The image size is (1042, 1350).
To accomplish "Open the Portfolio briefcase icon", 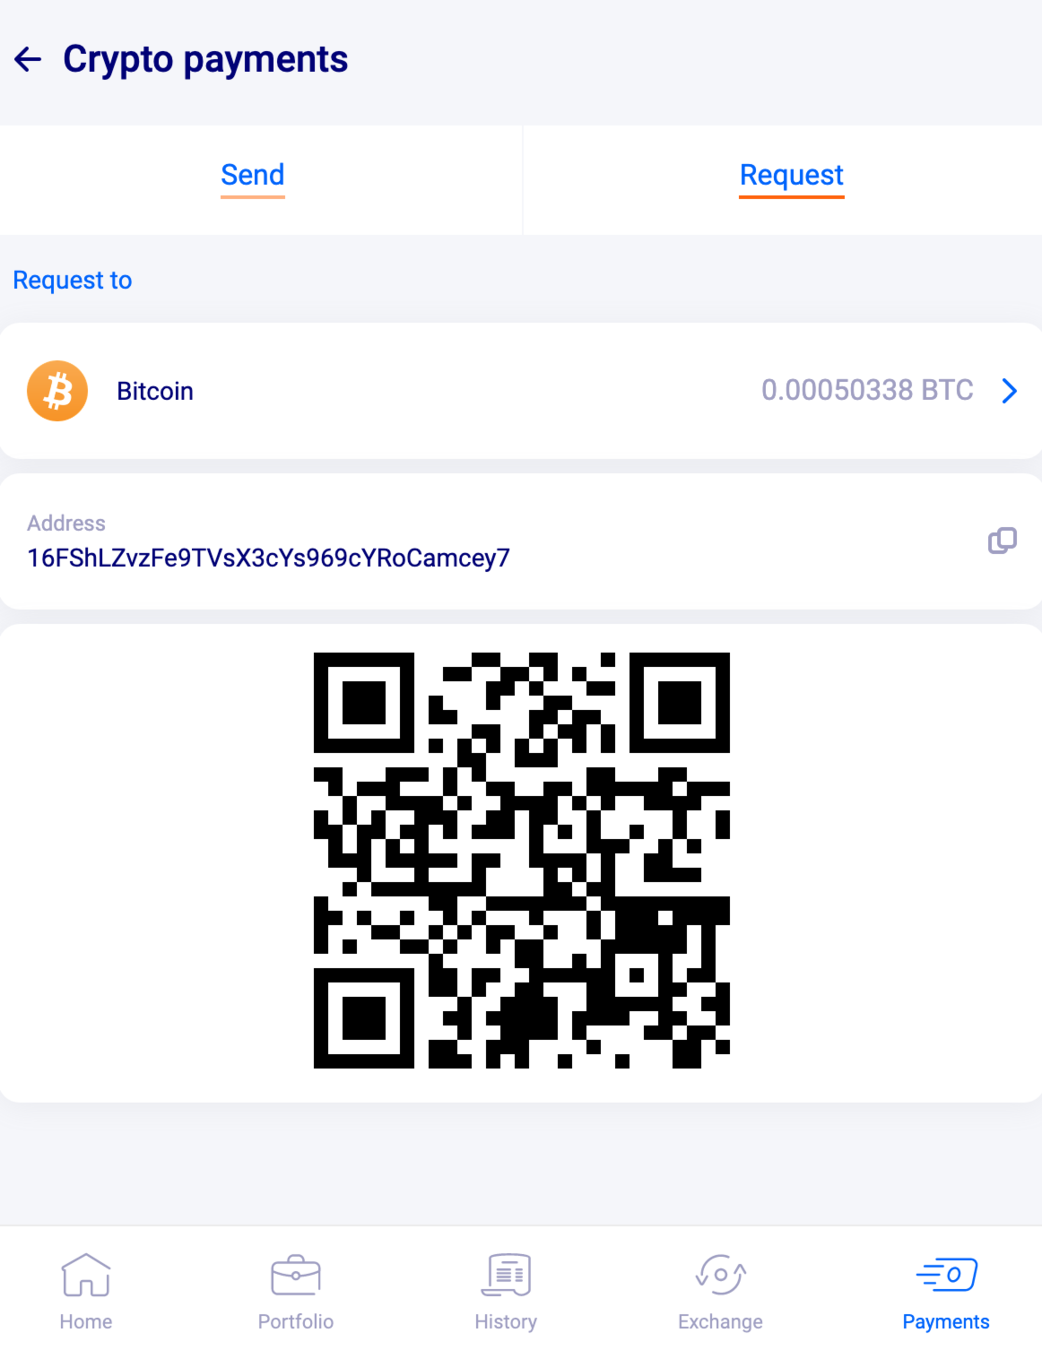I will coord(296,1275).
